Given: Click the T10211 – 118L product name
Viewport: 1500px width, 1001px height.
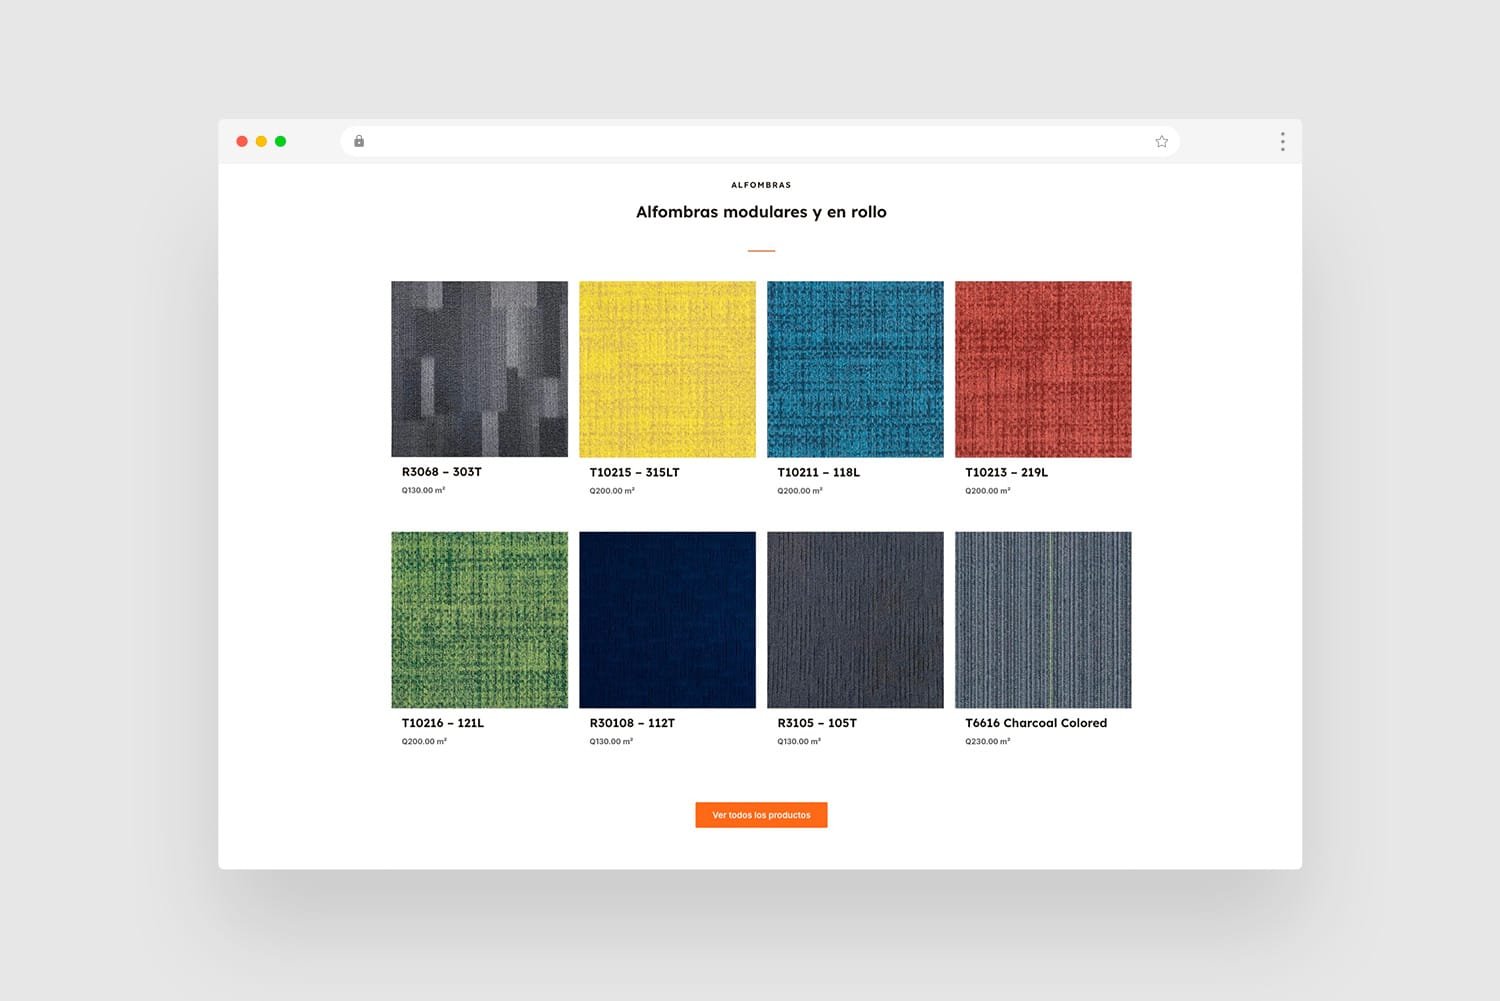Looking at the screenshot, I should point(818,472).
